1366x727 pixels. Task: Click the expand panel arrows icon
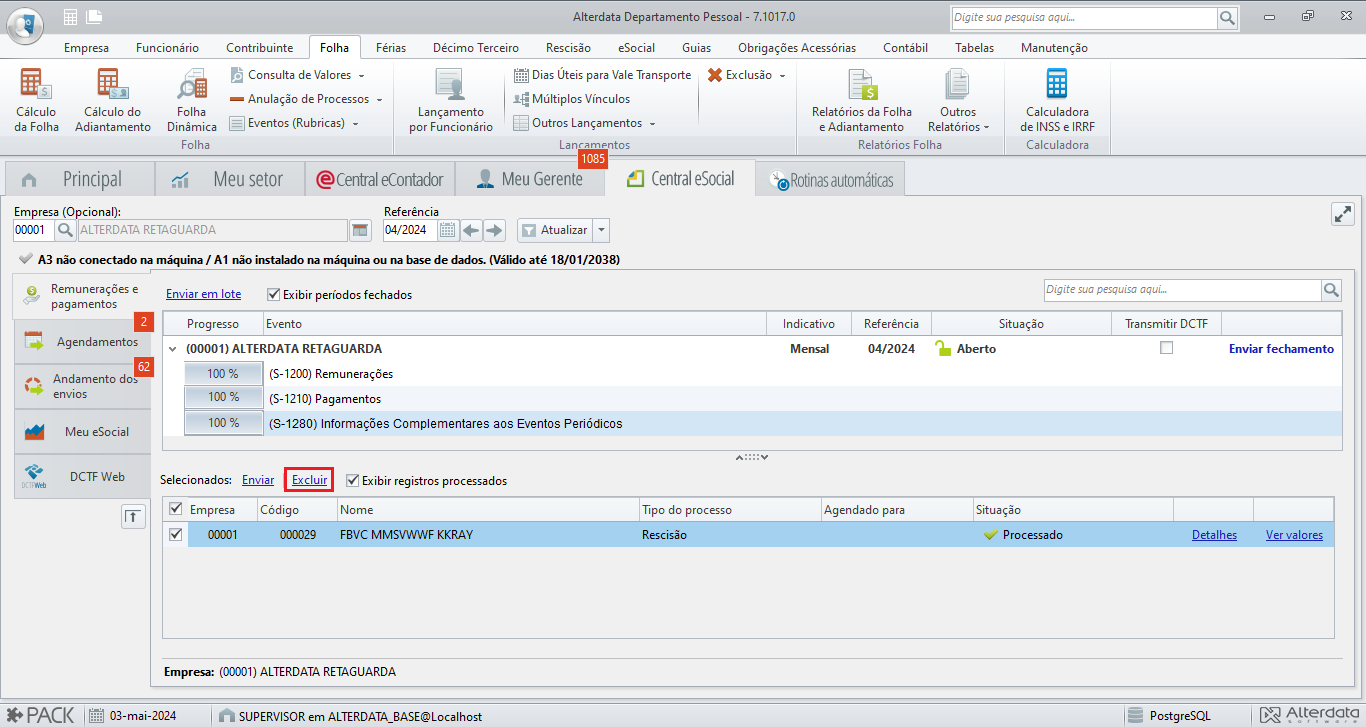[x=1342, y=214]
